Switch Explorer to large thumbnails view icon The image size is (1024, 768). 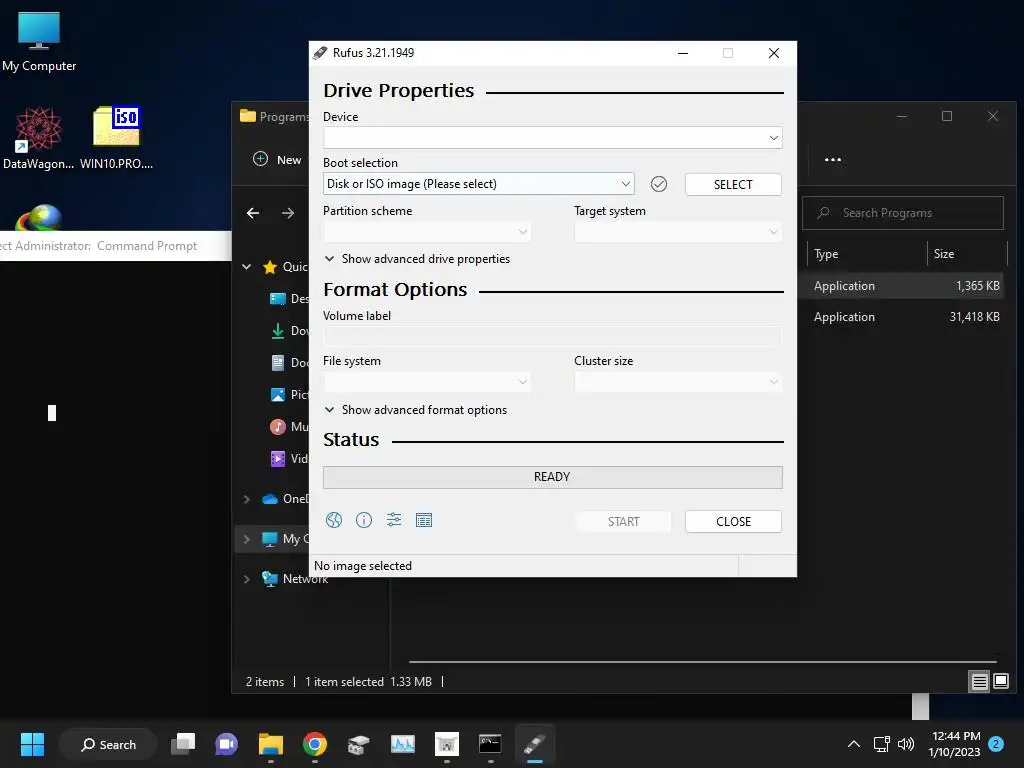click(x=1001, y=682)
